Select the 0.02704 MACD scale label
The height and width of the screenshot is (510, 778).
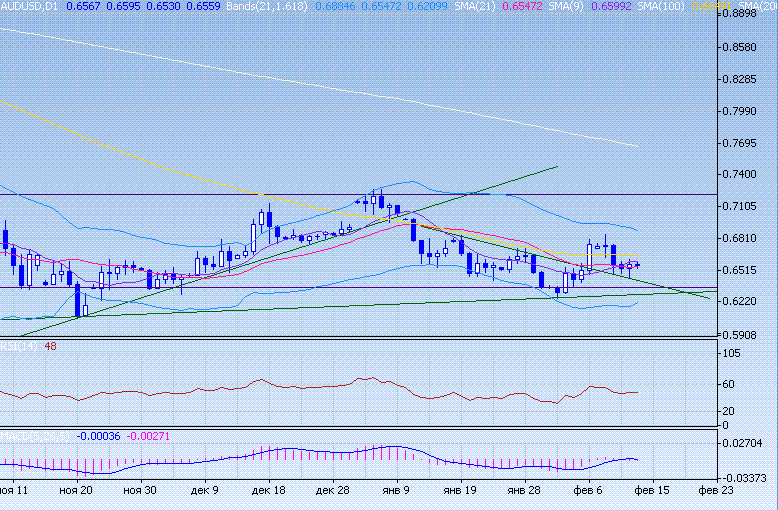pyautogui.click(x=743, y=442)
